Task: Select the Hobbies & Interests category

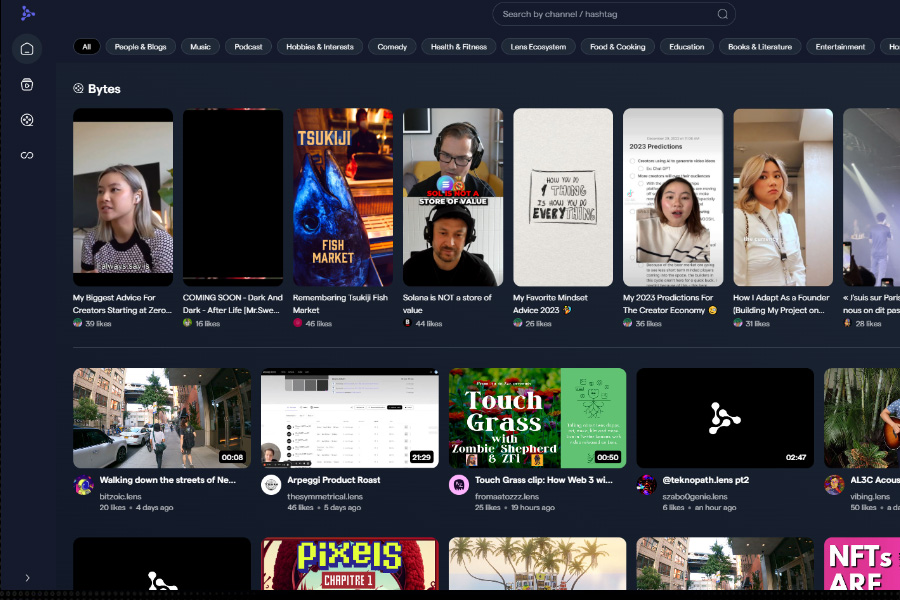Action: tap(320, 47)
